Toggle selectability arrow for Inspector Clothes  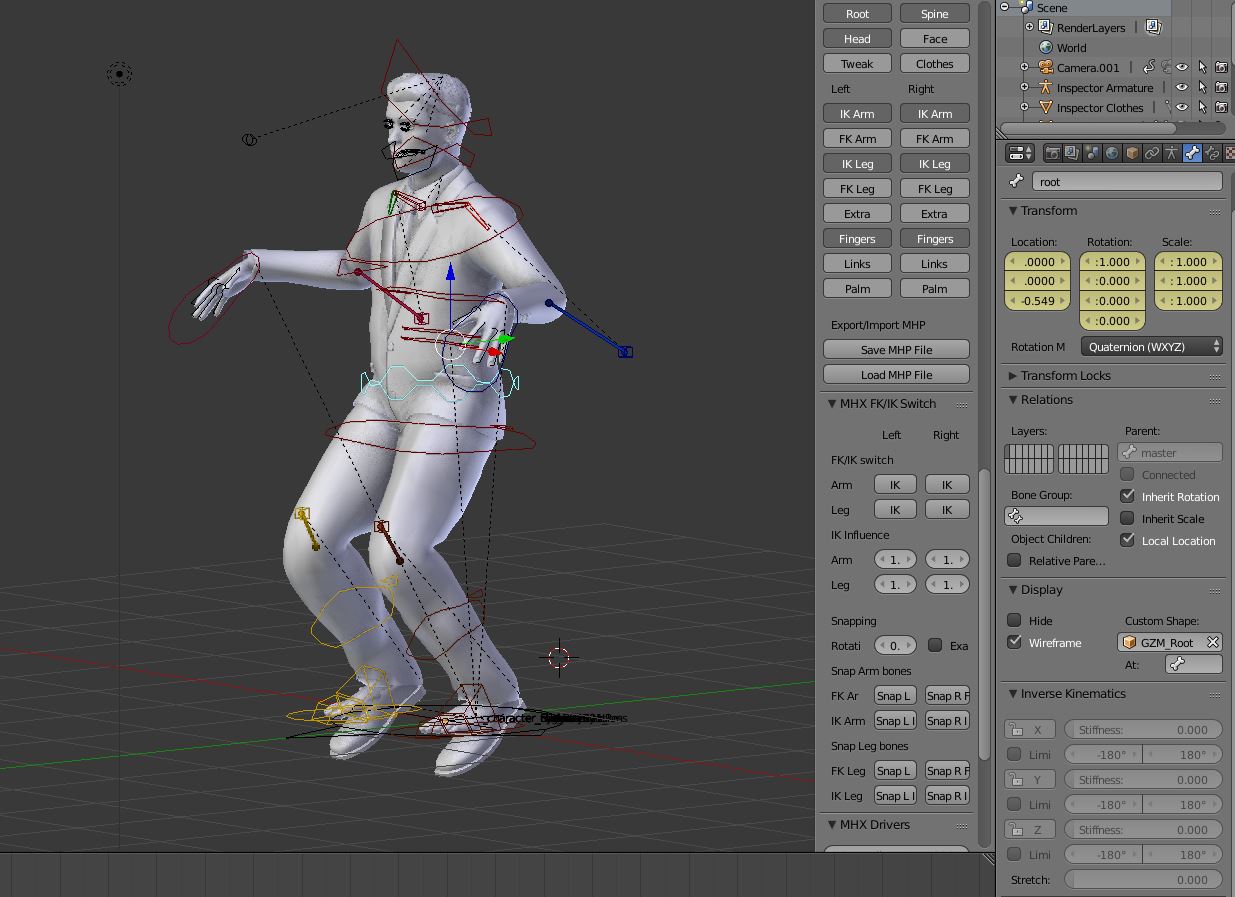tap(1202, 107)
